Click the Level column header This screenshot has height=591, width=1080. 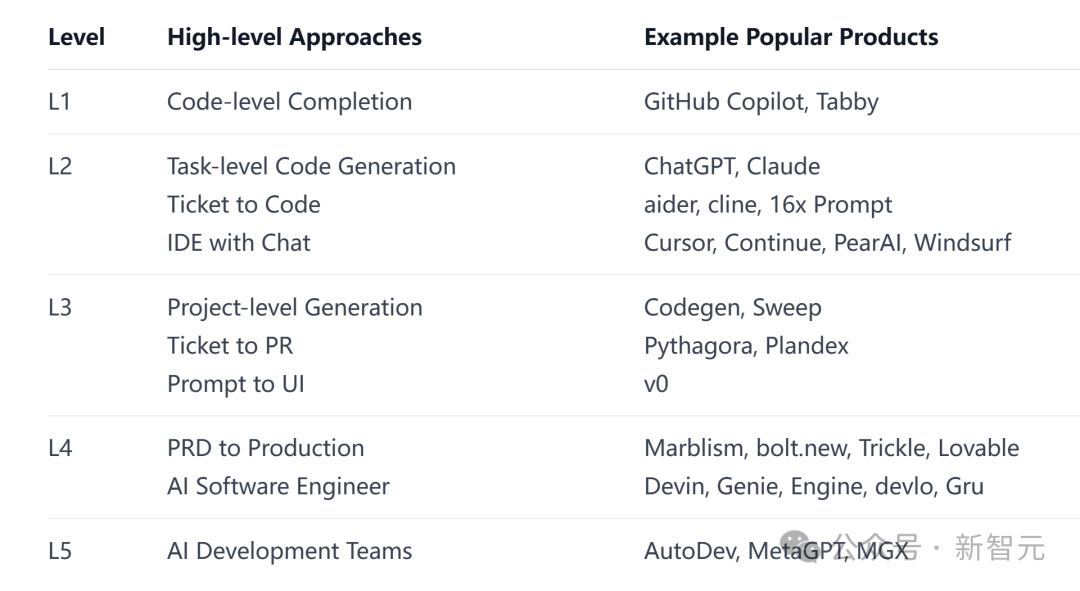coord(76,37)
